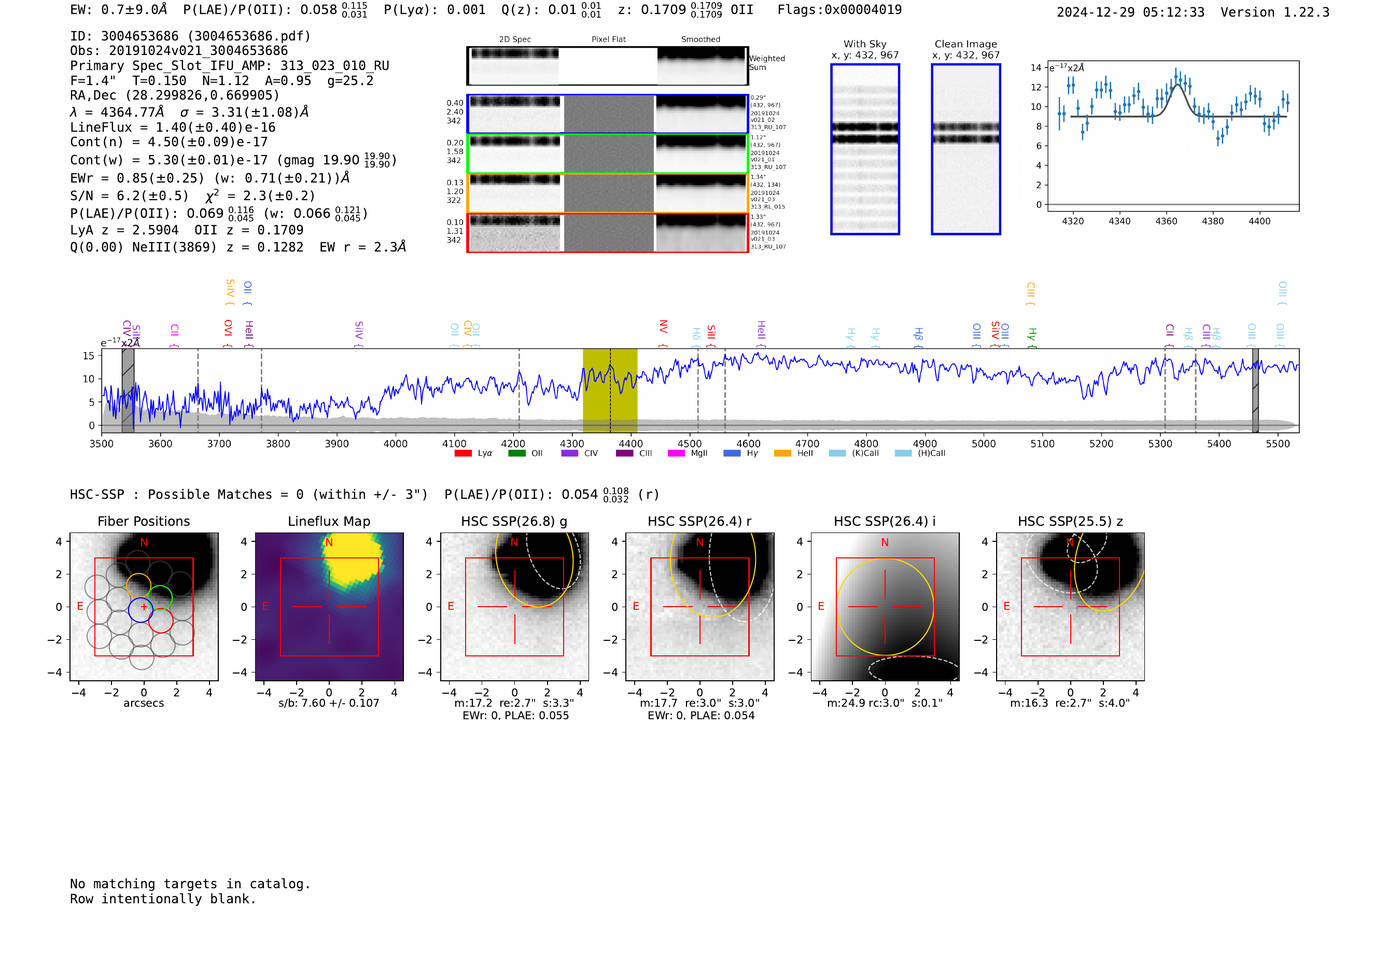Click the Flags:0x00004019 header text

[x=839, y=10]
